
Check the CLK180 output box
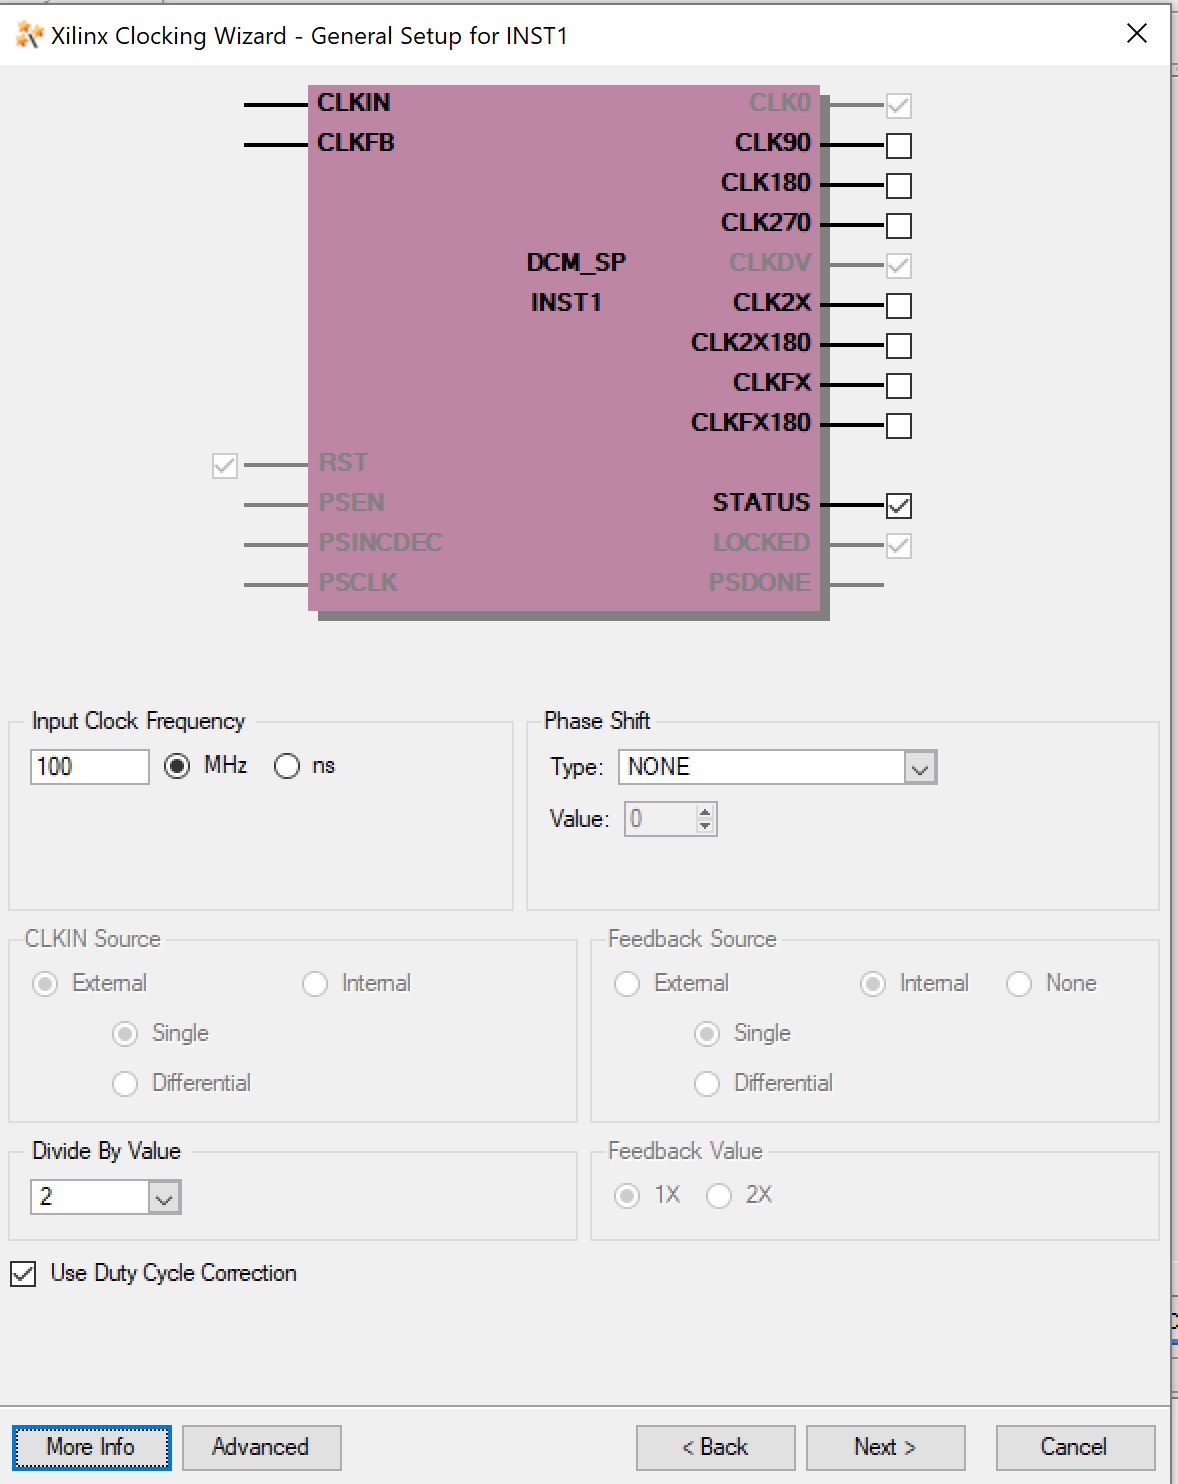(x=898, y=186)
